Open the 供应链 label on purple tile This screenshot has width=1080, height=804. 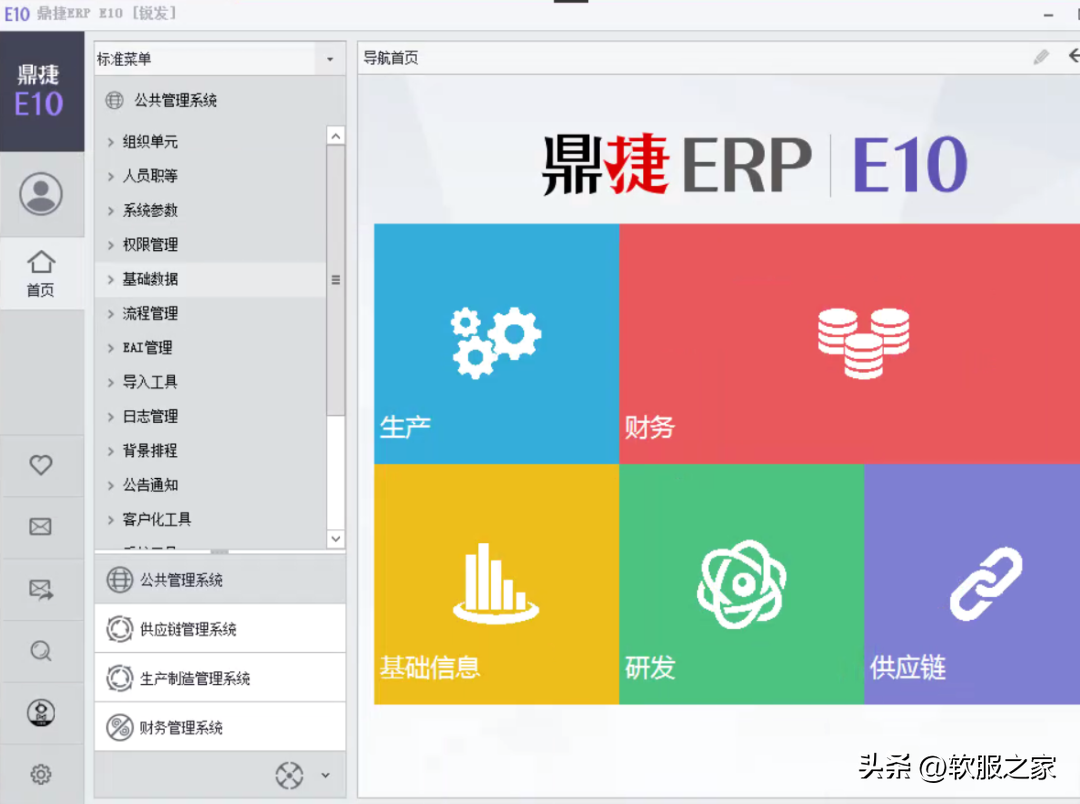click(908, 668)
